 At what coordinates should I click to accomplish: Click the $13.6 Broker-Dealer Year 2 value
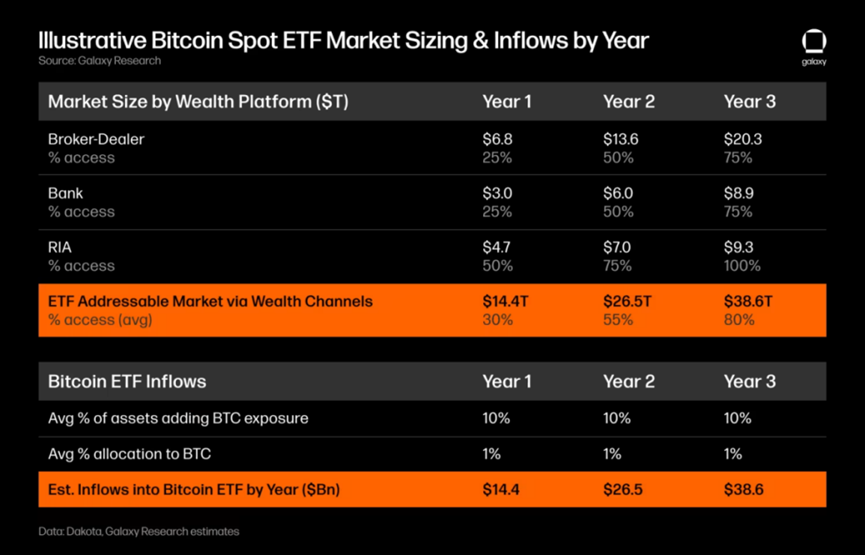(x=622, y=139)
